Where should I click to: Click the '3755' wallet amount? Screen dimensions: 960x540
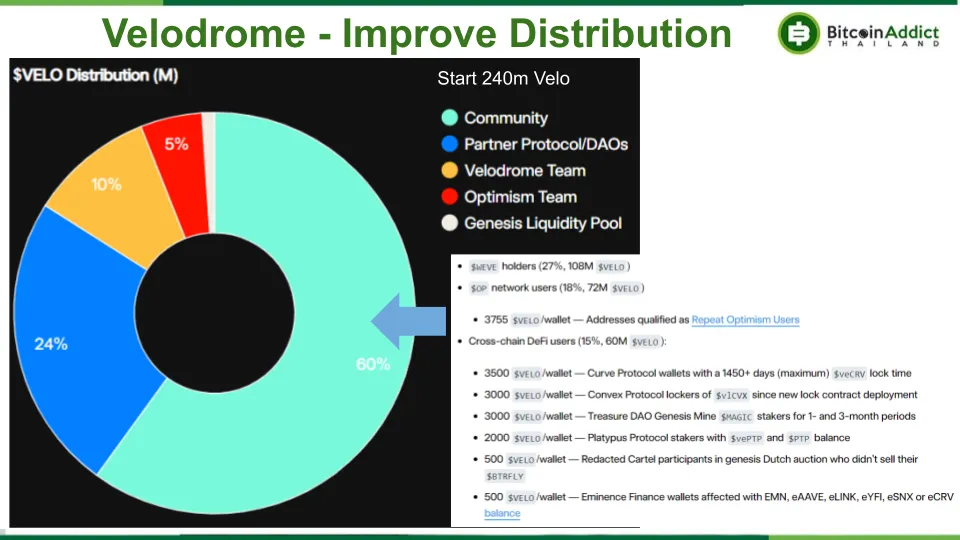[496, 320]
